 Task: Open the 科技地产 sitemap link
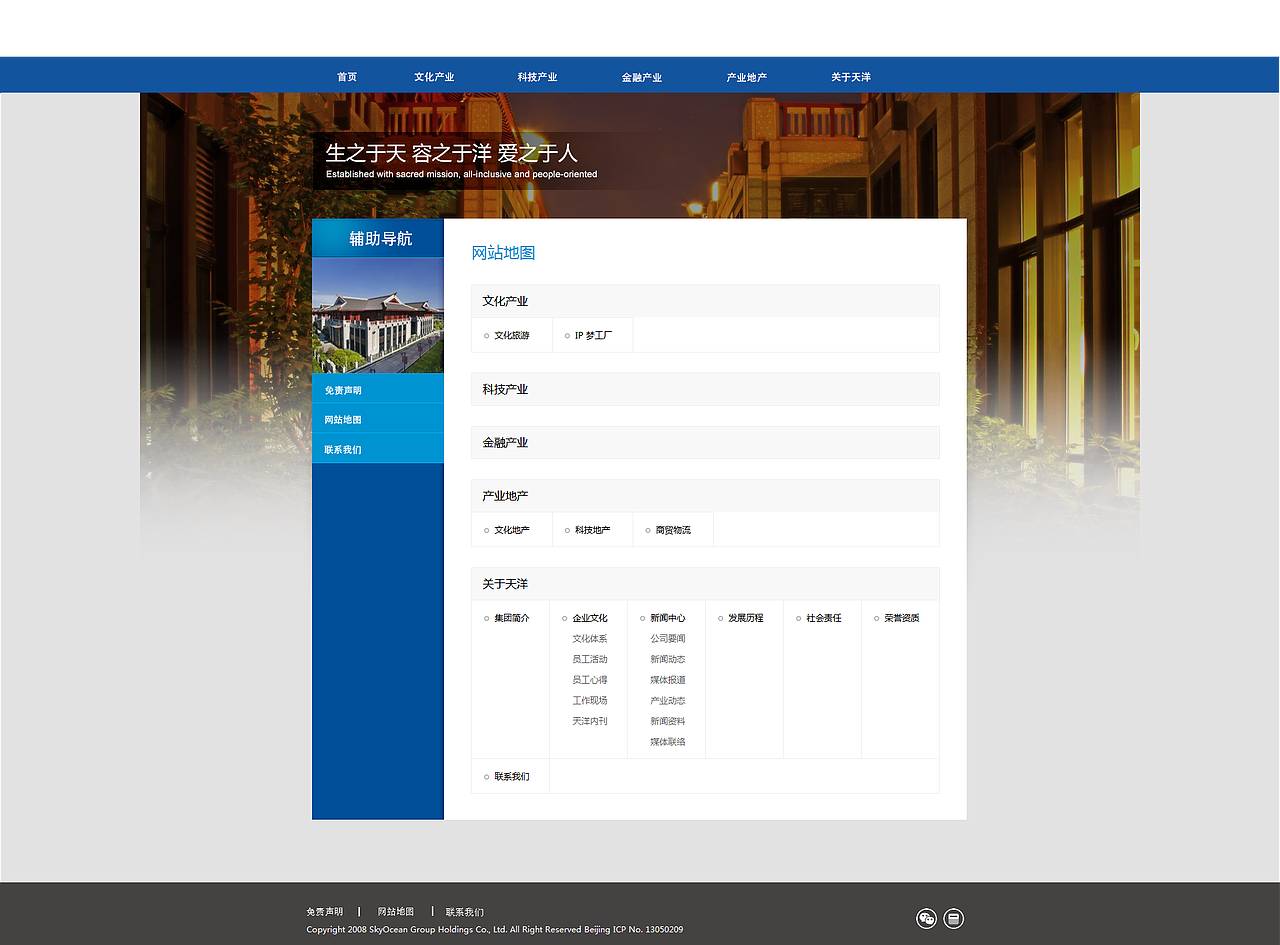[x=592, y=530]
